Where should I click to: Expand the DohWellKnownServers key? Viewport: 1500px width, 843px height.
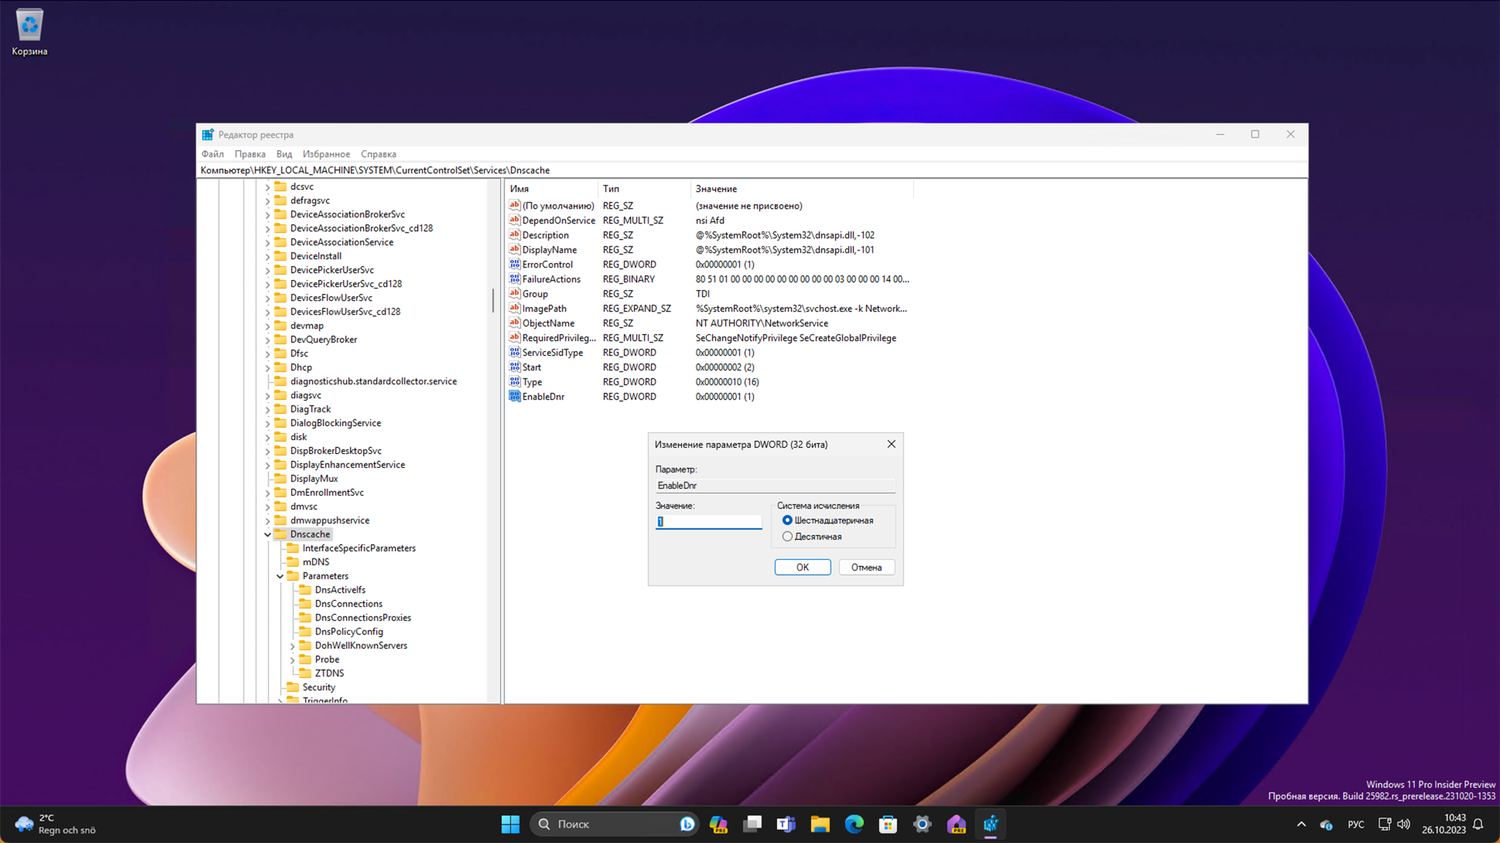[x=292, y=646]
